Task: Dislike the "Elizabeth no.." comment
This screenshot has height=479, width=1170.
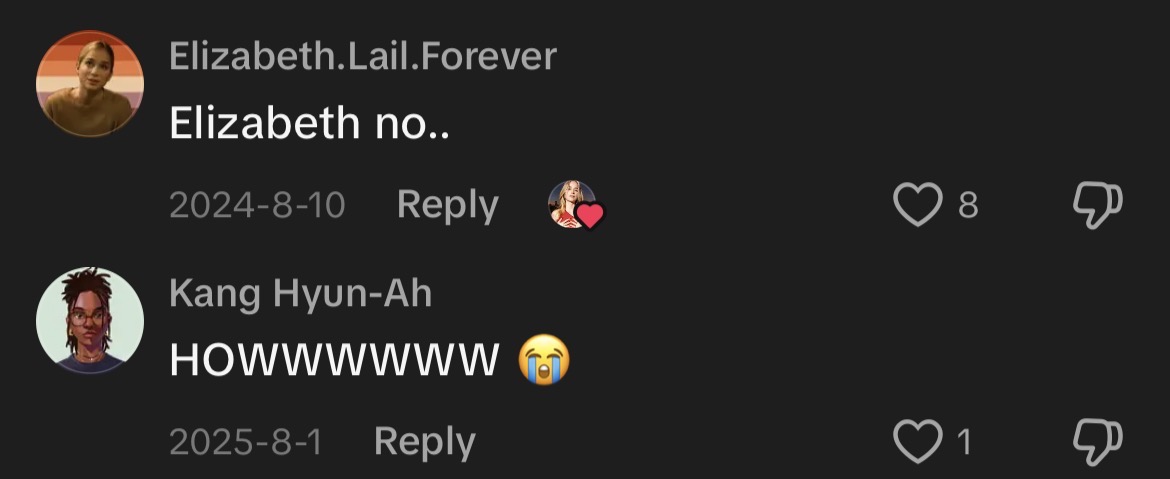Action: coord(1098,204)
